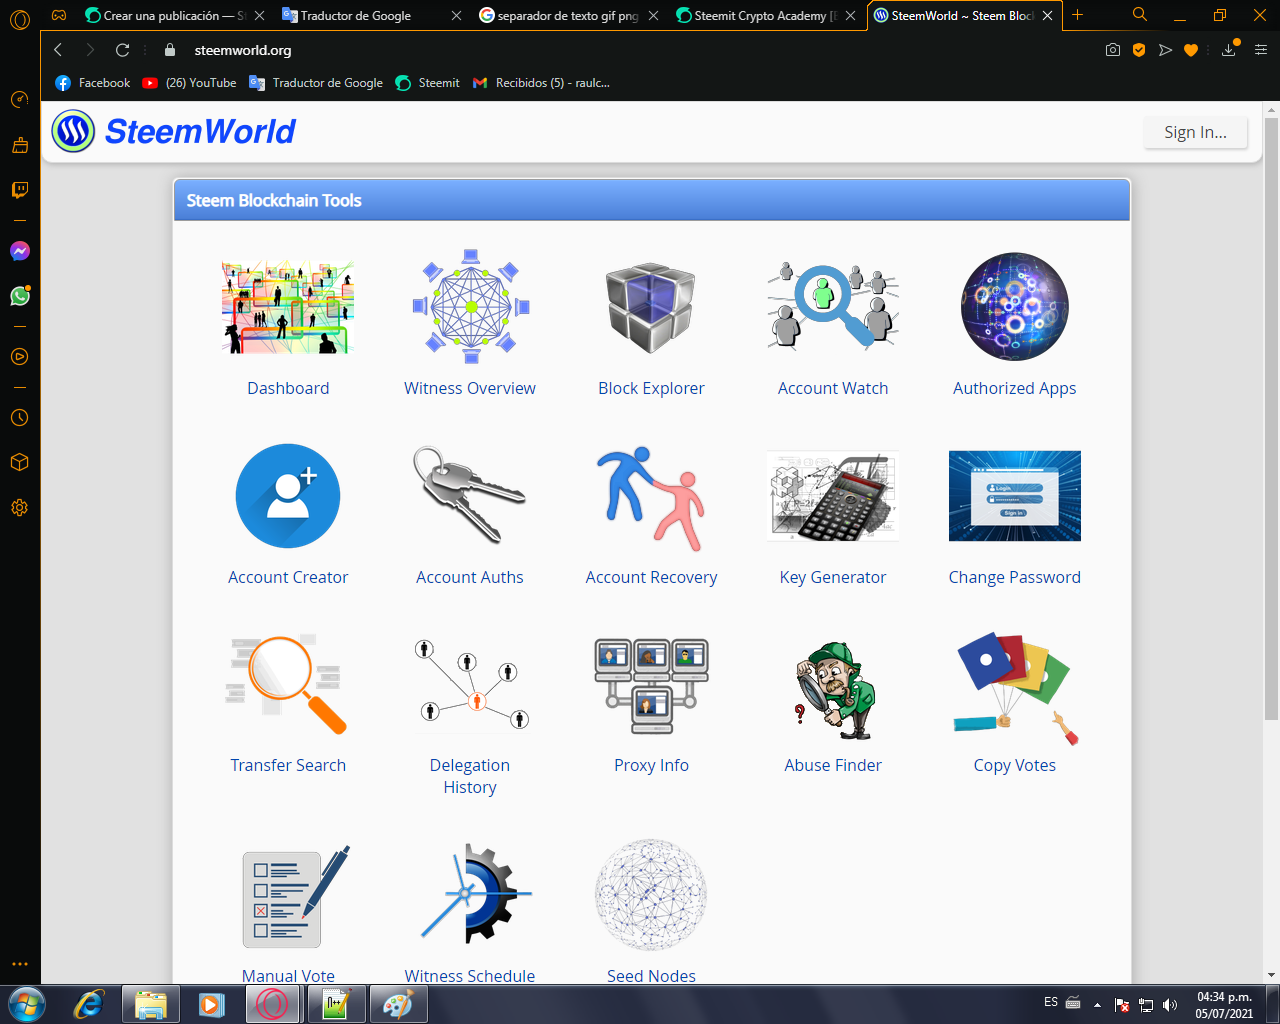The height and width of the screenshot is (1024, 1280).
Task: Open the tab search magnifier icon
Action: [x=1140, y=15]
